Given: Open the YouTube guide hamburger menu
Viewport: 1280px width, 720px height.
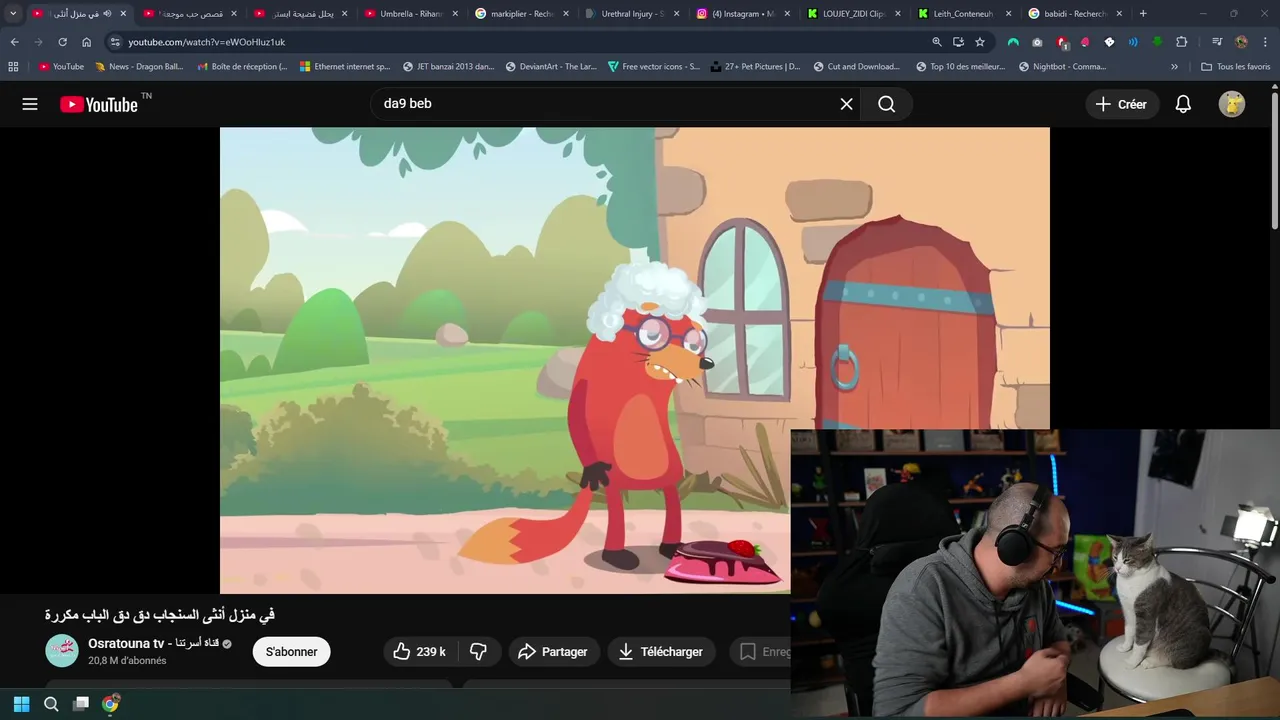Looking at the screenshot, I should 30,104.
